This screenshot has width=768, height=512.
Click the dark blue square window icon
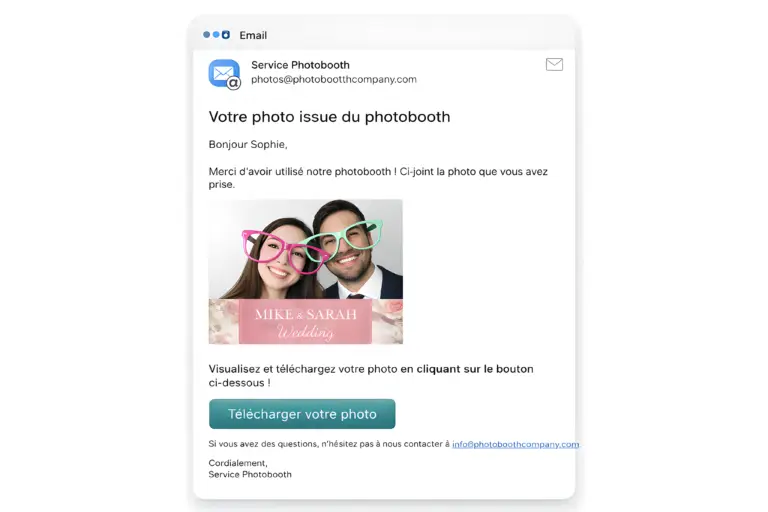tap(226, 35)
